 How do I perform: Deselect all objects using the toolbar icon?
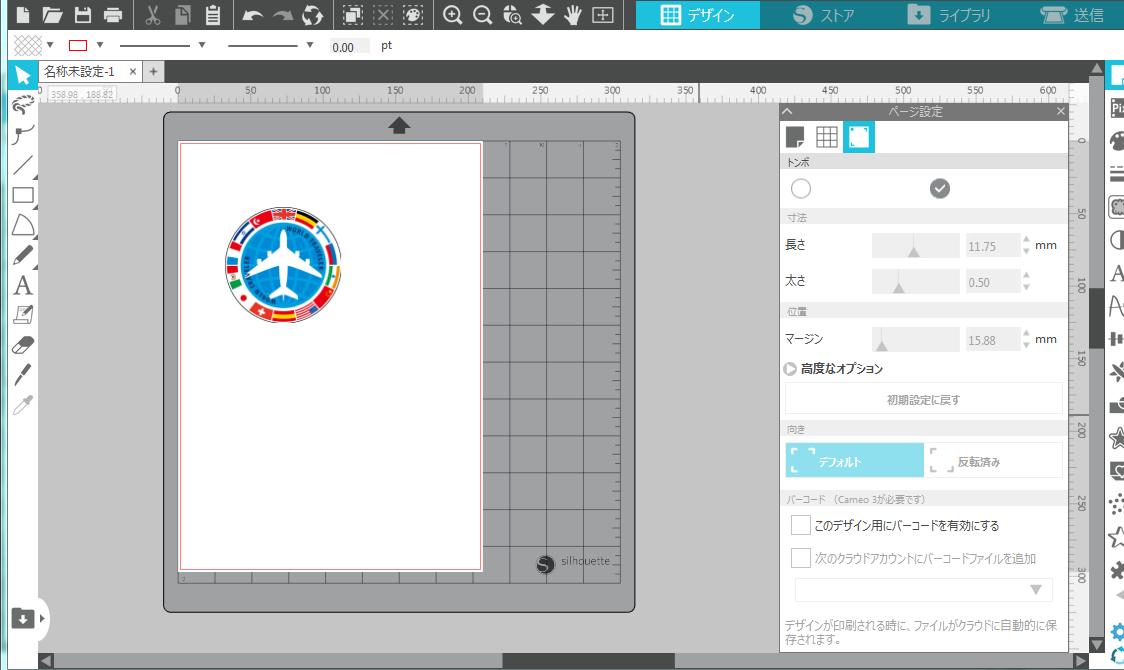(x=383, y=14)
